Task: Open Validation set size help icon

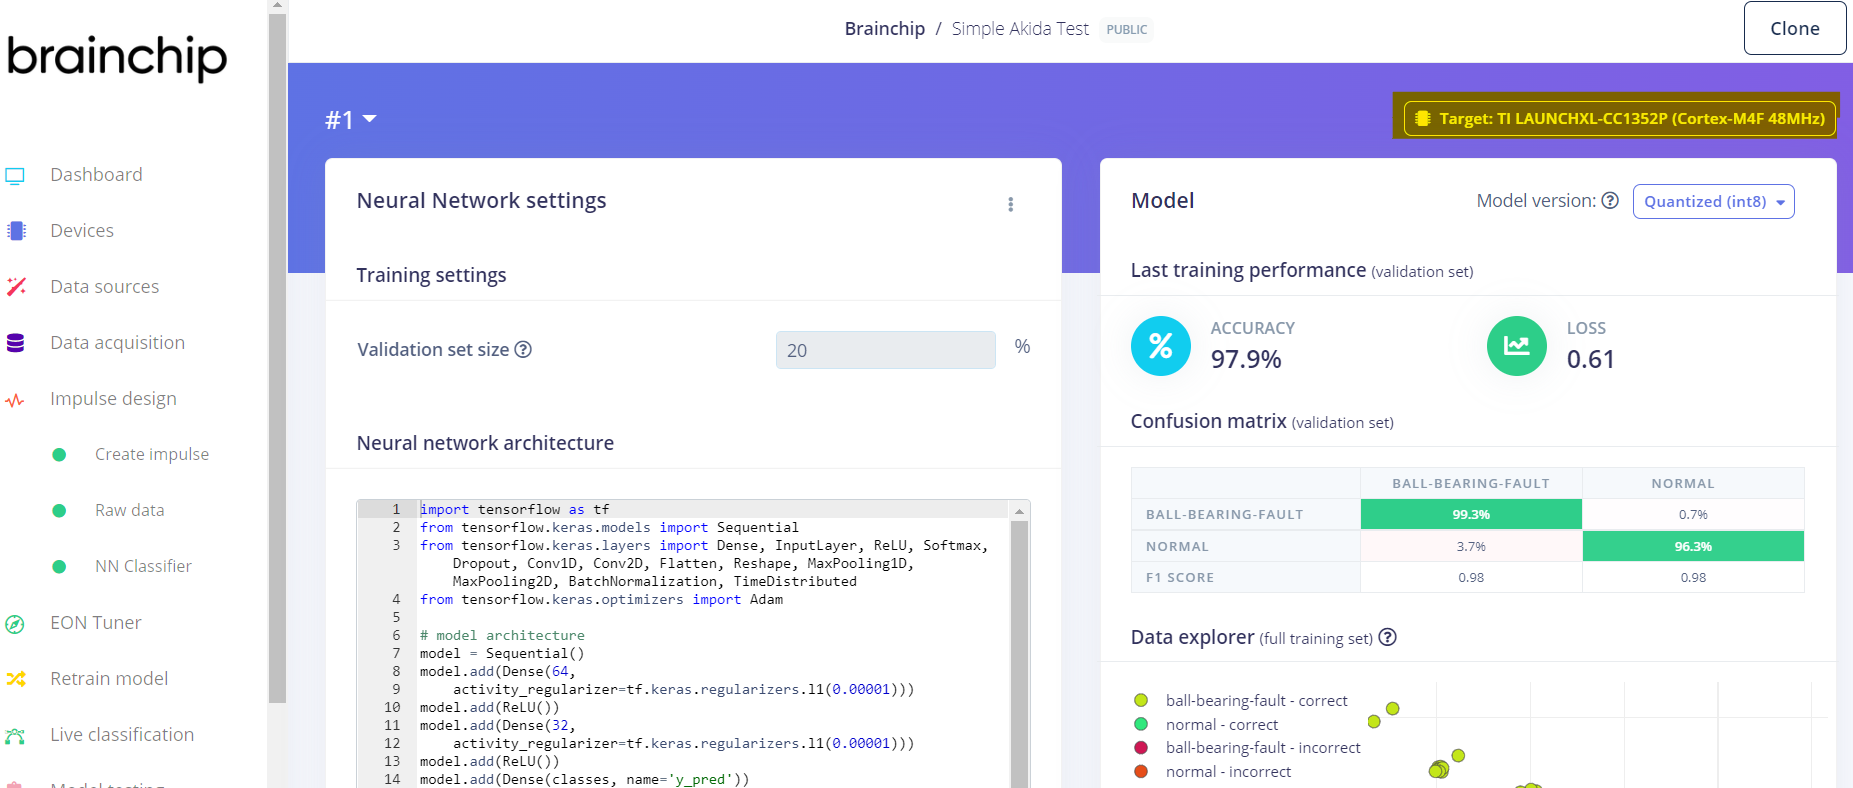Action: (x=523, y=349)
